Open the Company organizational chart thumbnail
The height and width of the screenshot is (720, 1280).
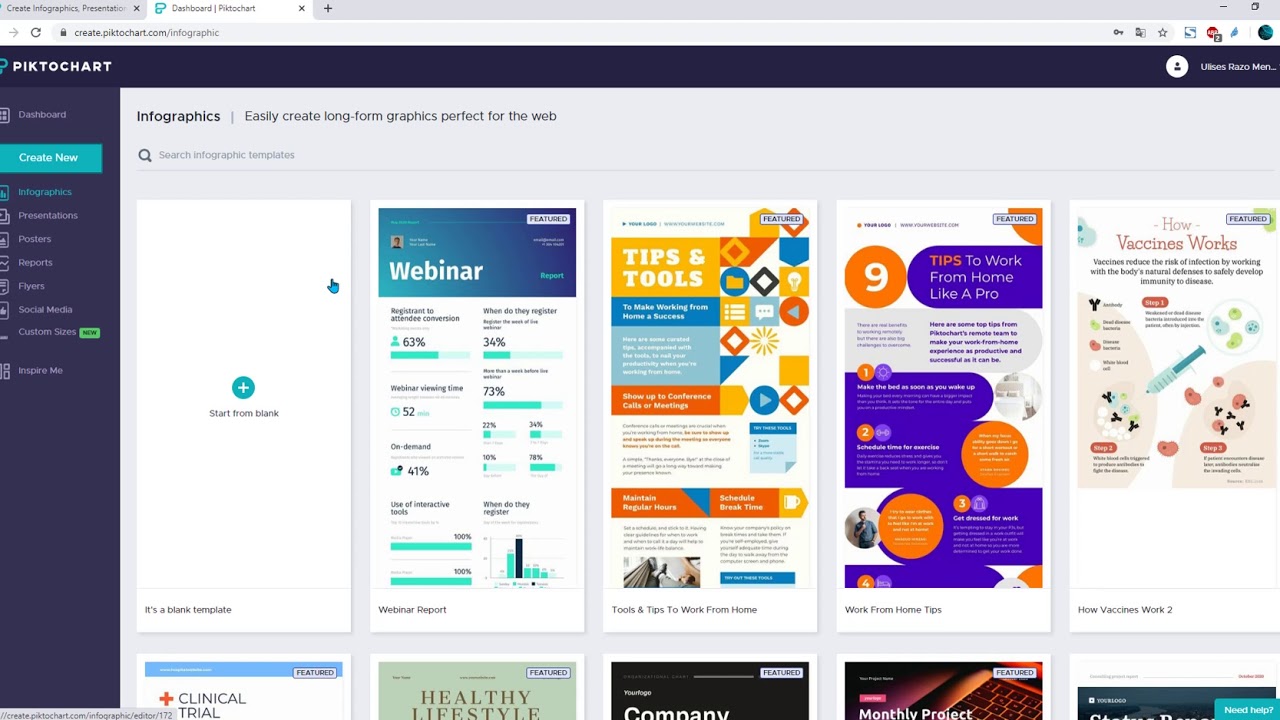[x=710, y=691]
